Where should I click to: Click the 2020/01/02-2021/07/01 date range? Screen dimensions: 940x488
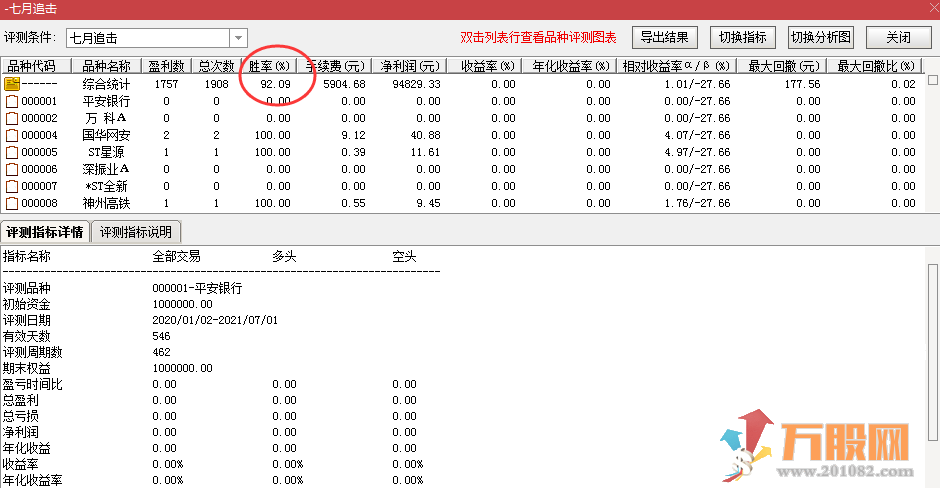coord(215,320)
